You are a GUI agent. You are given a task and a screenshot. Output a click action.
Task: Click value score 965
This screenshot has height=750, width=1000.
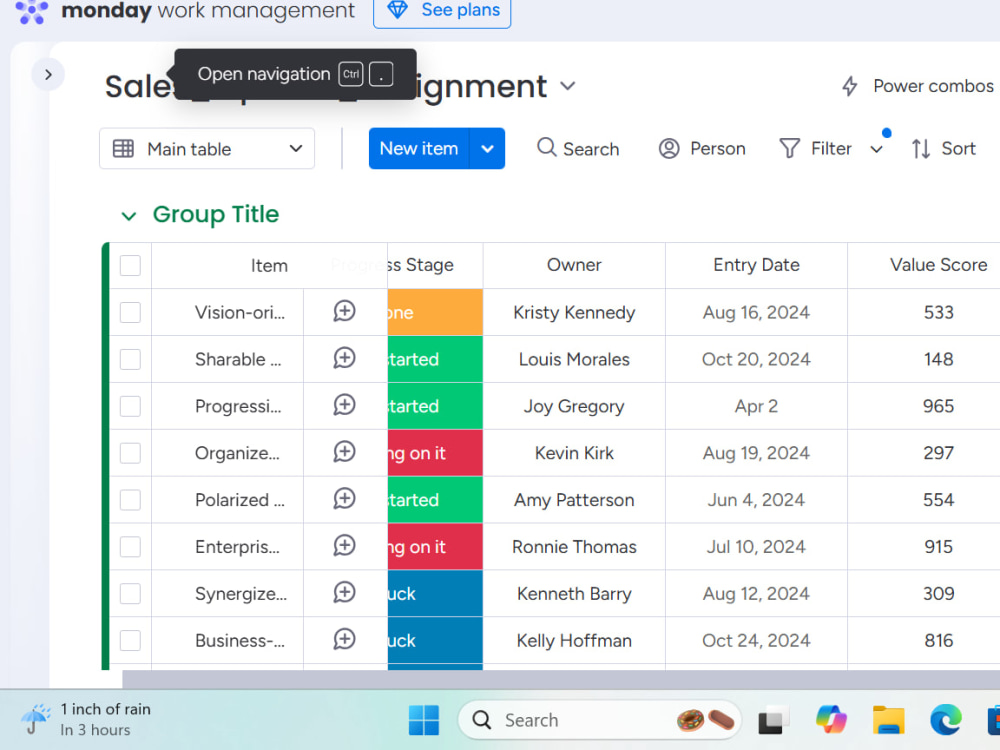(x=938, y=406)
